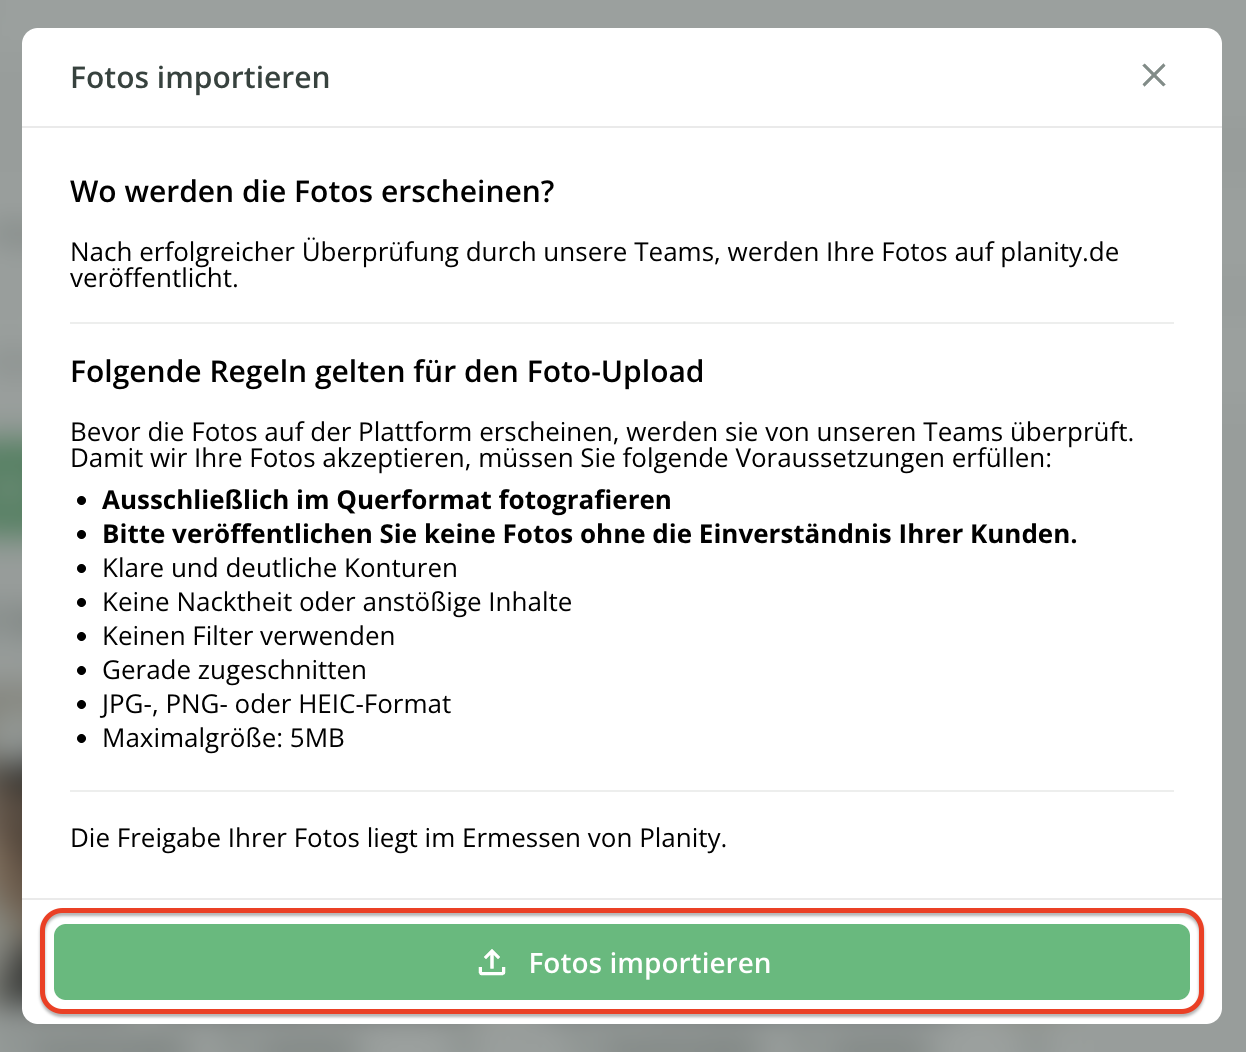The image size is (1246, 1052).
Task: Click the rule Gerade zugeschnitten
Action: click(x=234, y=670)
